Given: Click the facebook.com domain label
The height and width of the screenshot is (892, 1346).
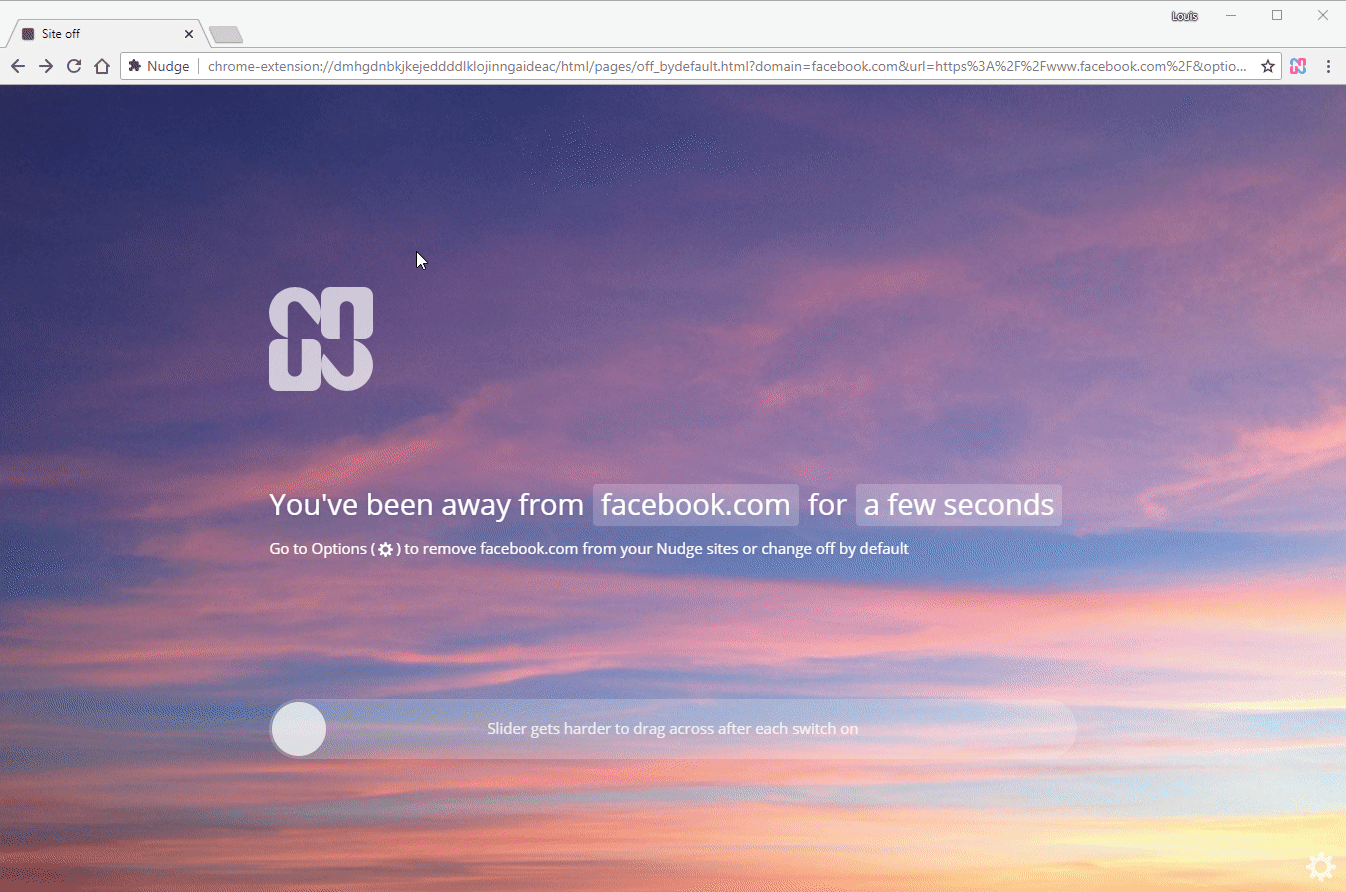Looking at the screenshot, I should click(696, 505).
